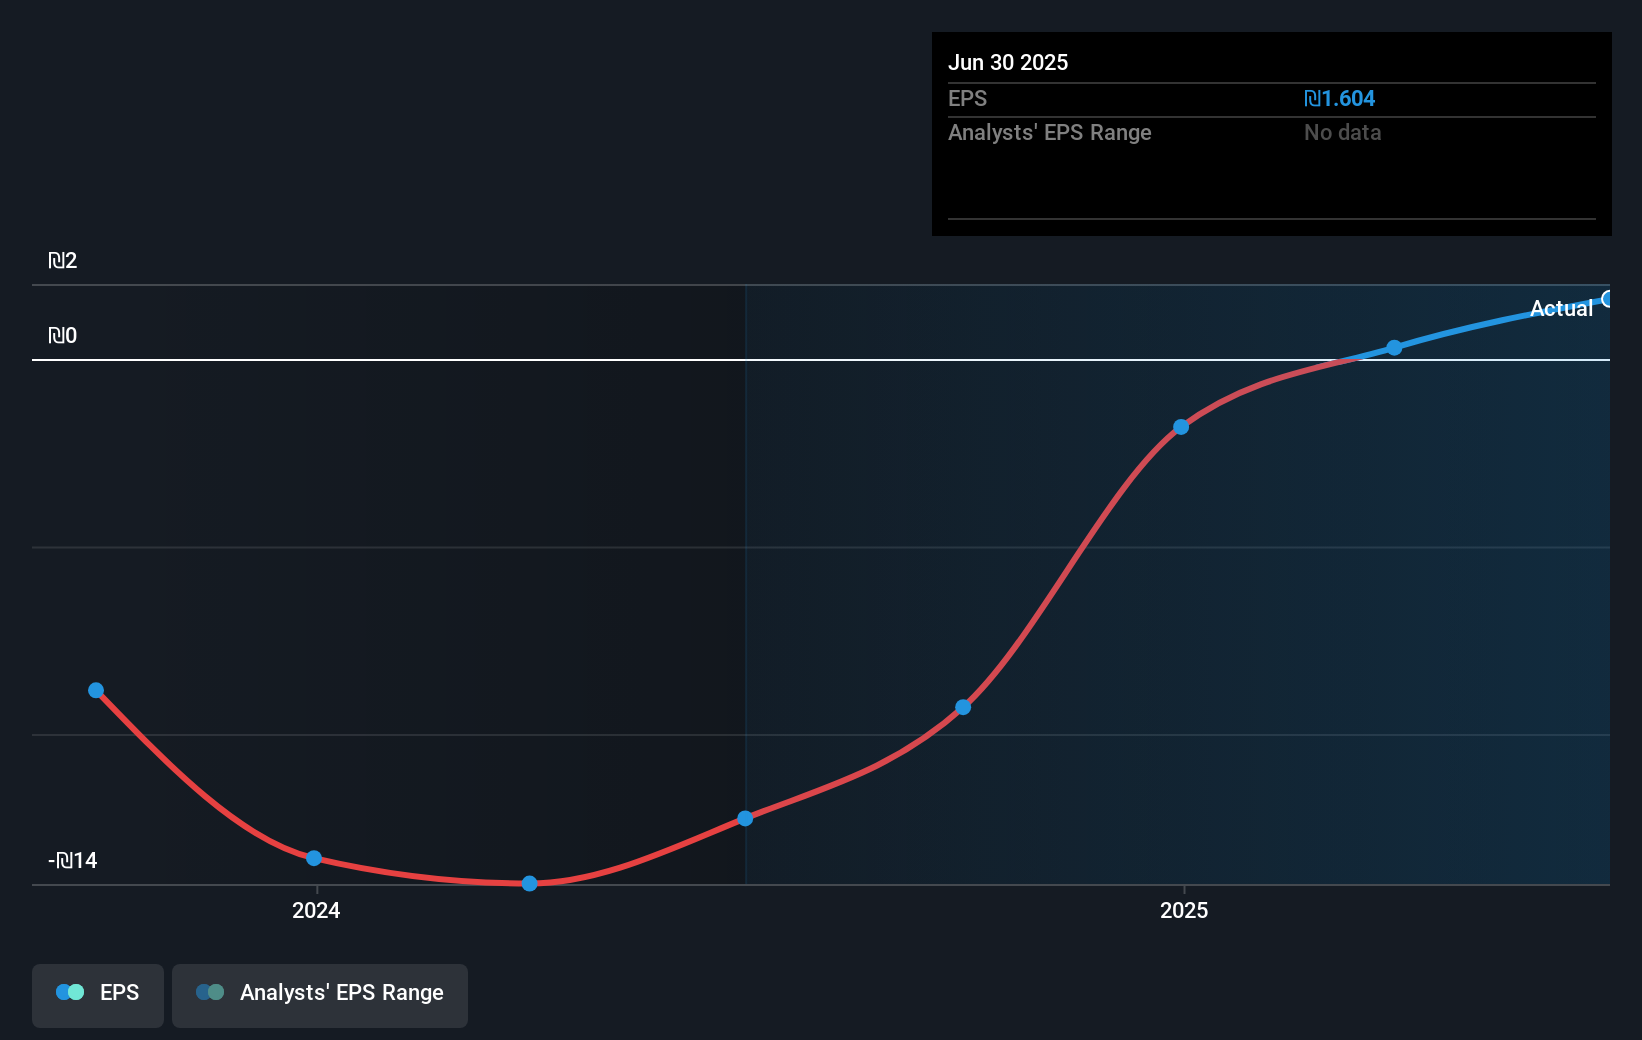Click the Analysts' EPS Range legend dot icon

click(210, 991)
